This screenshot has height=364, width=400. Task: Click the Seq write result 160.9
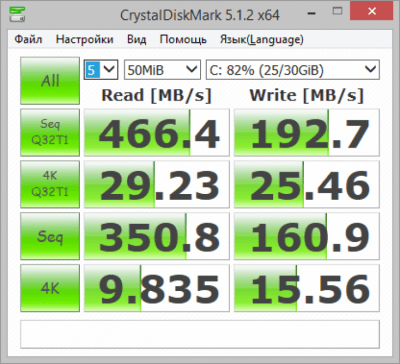click(x=307, y=236)
